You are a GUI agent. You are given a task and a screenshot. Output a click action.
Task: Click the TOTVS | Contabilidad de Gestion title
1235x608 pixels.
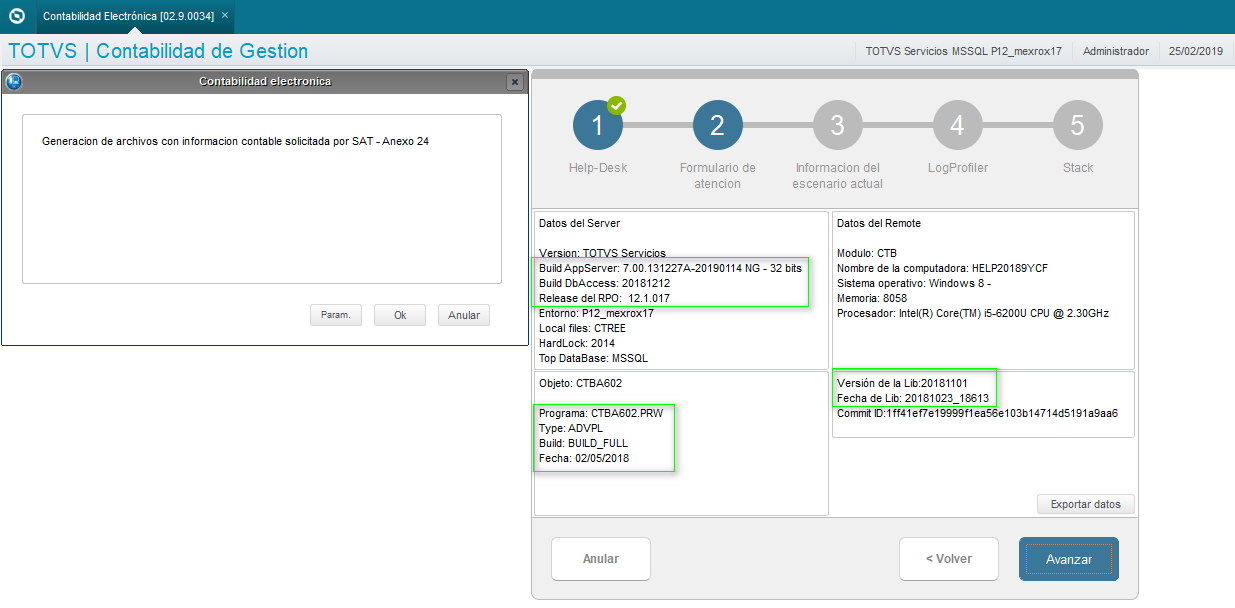click(158, 51)
